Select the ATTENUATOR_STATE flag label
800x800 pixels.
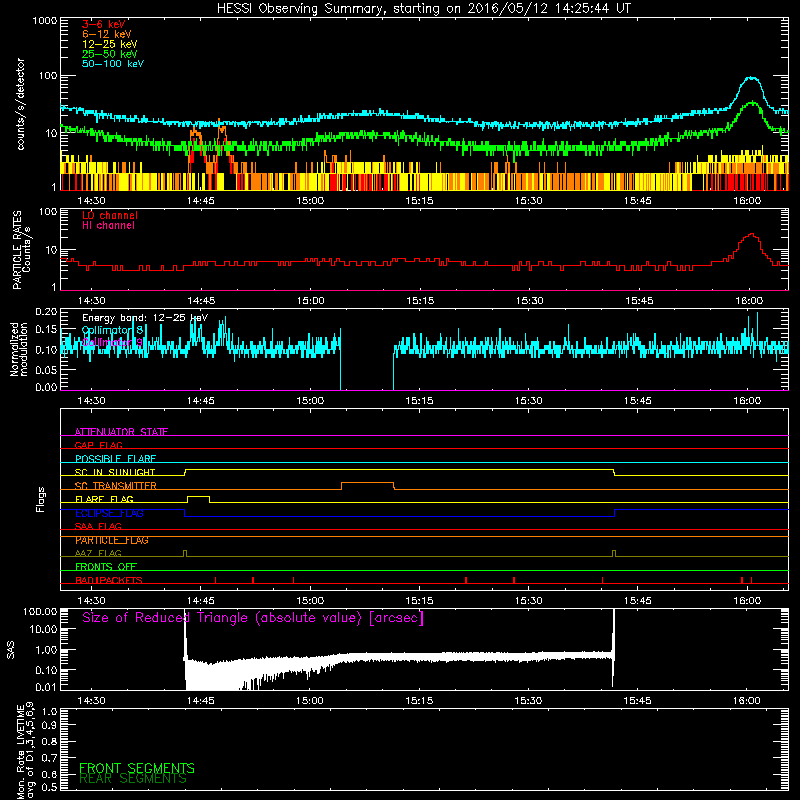(x=121, y=432)
